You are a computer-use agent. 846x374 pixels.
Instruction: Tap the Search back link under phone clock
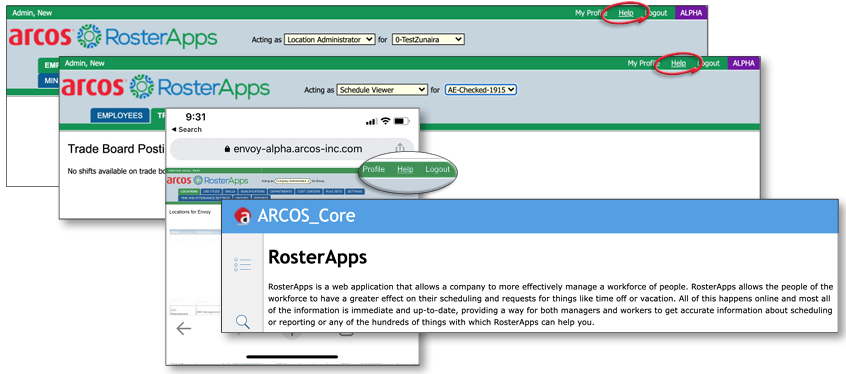click(187, 130)
